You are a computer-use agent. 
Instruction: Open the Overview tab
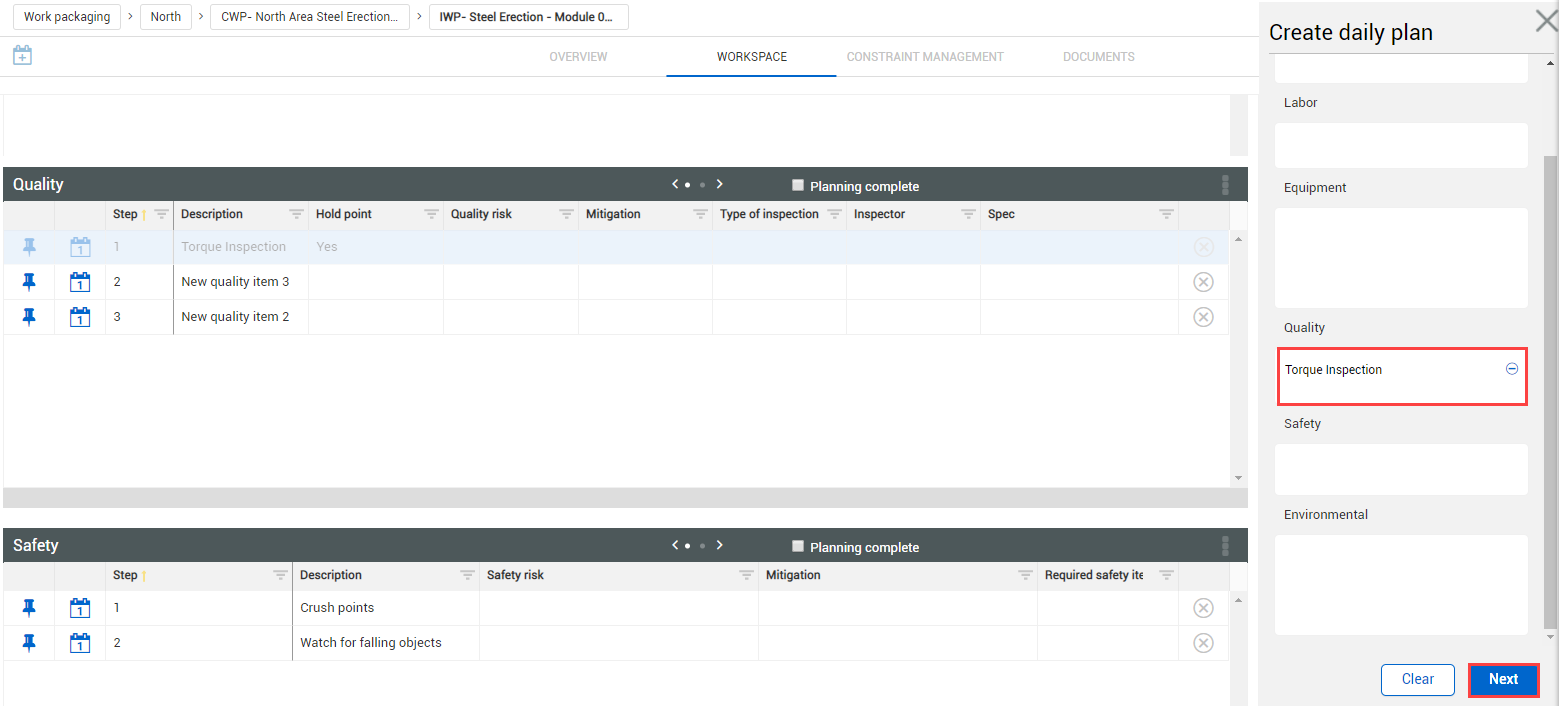coord(578,57)
